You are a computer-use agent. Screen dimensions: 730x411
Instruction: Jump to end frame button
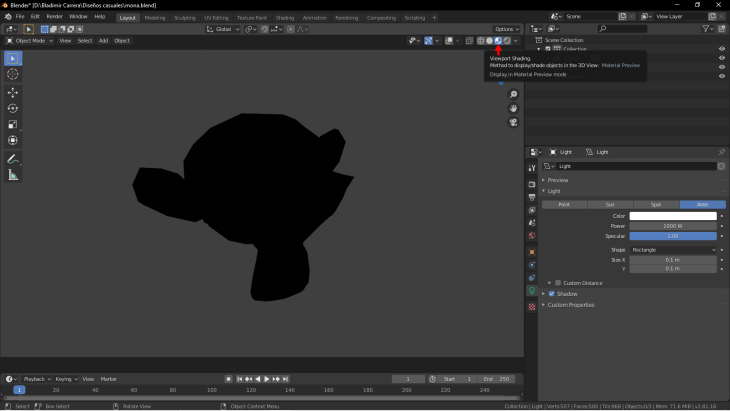[x=285, y=379]
